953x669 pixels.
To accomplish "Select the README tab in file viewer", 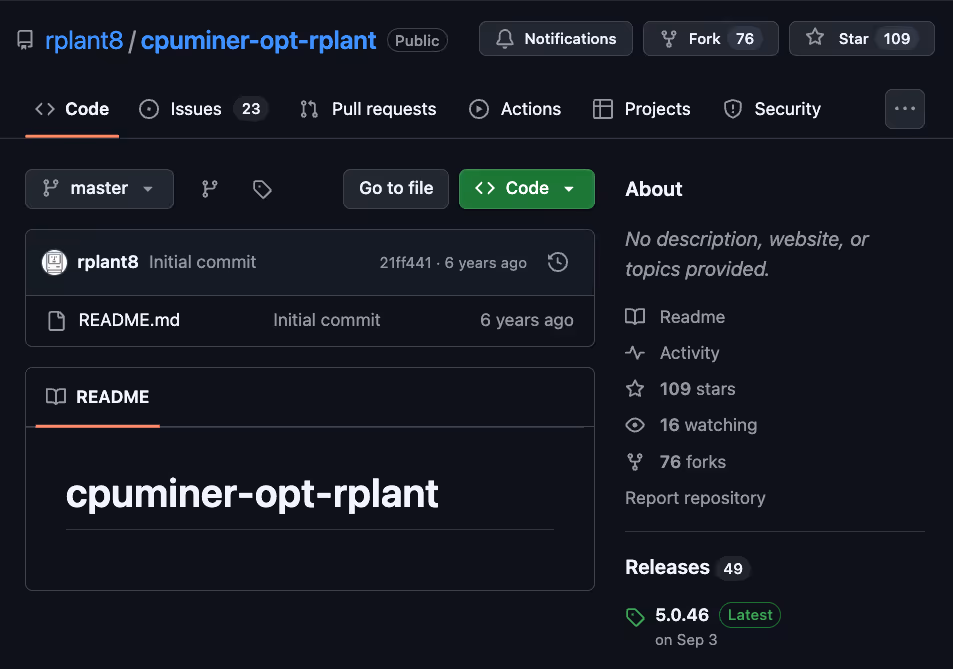I will (x=97, y=397).
